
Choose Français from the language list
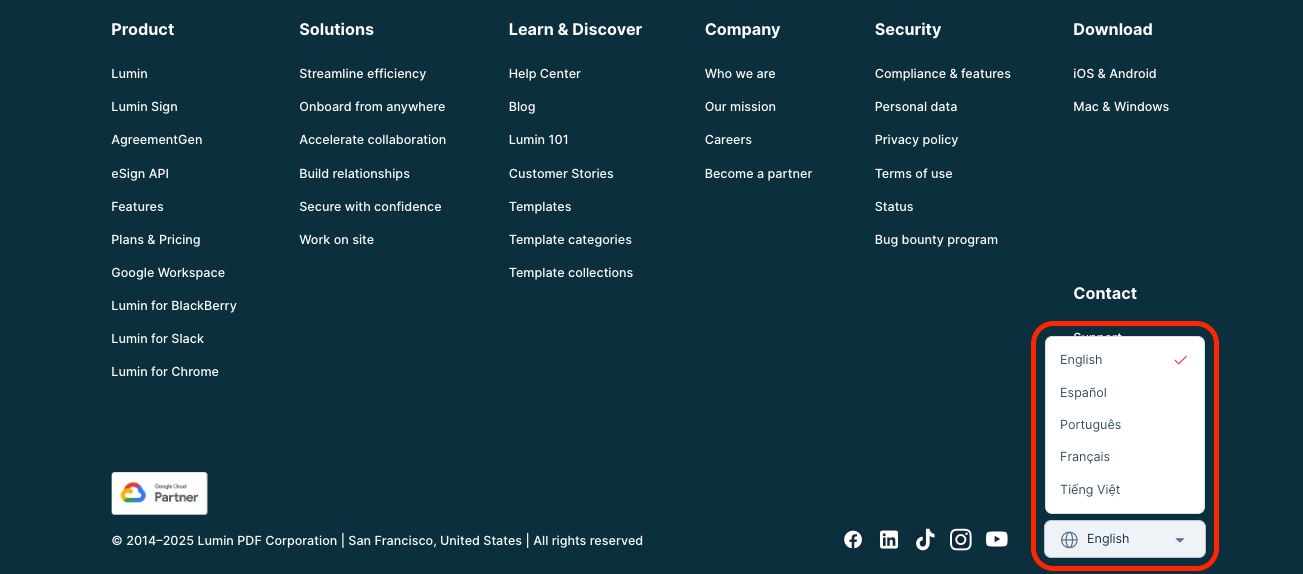[1125, 457]
